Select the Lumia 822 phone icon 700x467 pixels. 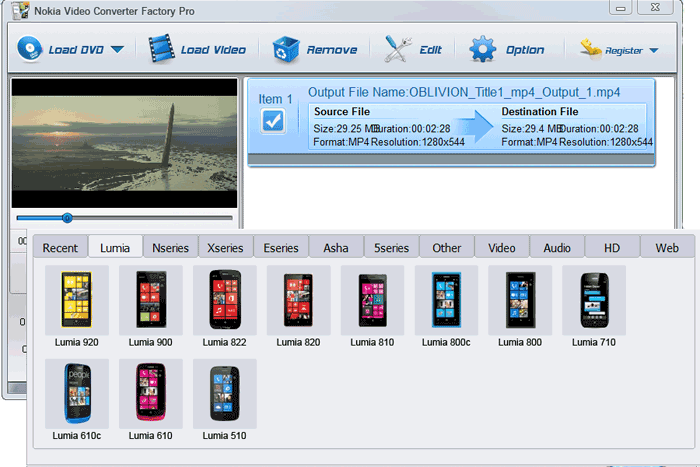(225, 300)
